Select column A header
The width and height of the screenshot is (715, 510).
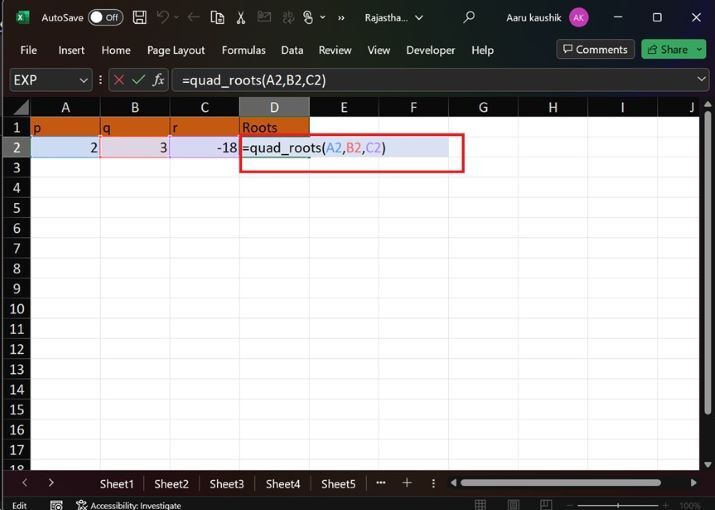click(x=66, y=107)
